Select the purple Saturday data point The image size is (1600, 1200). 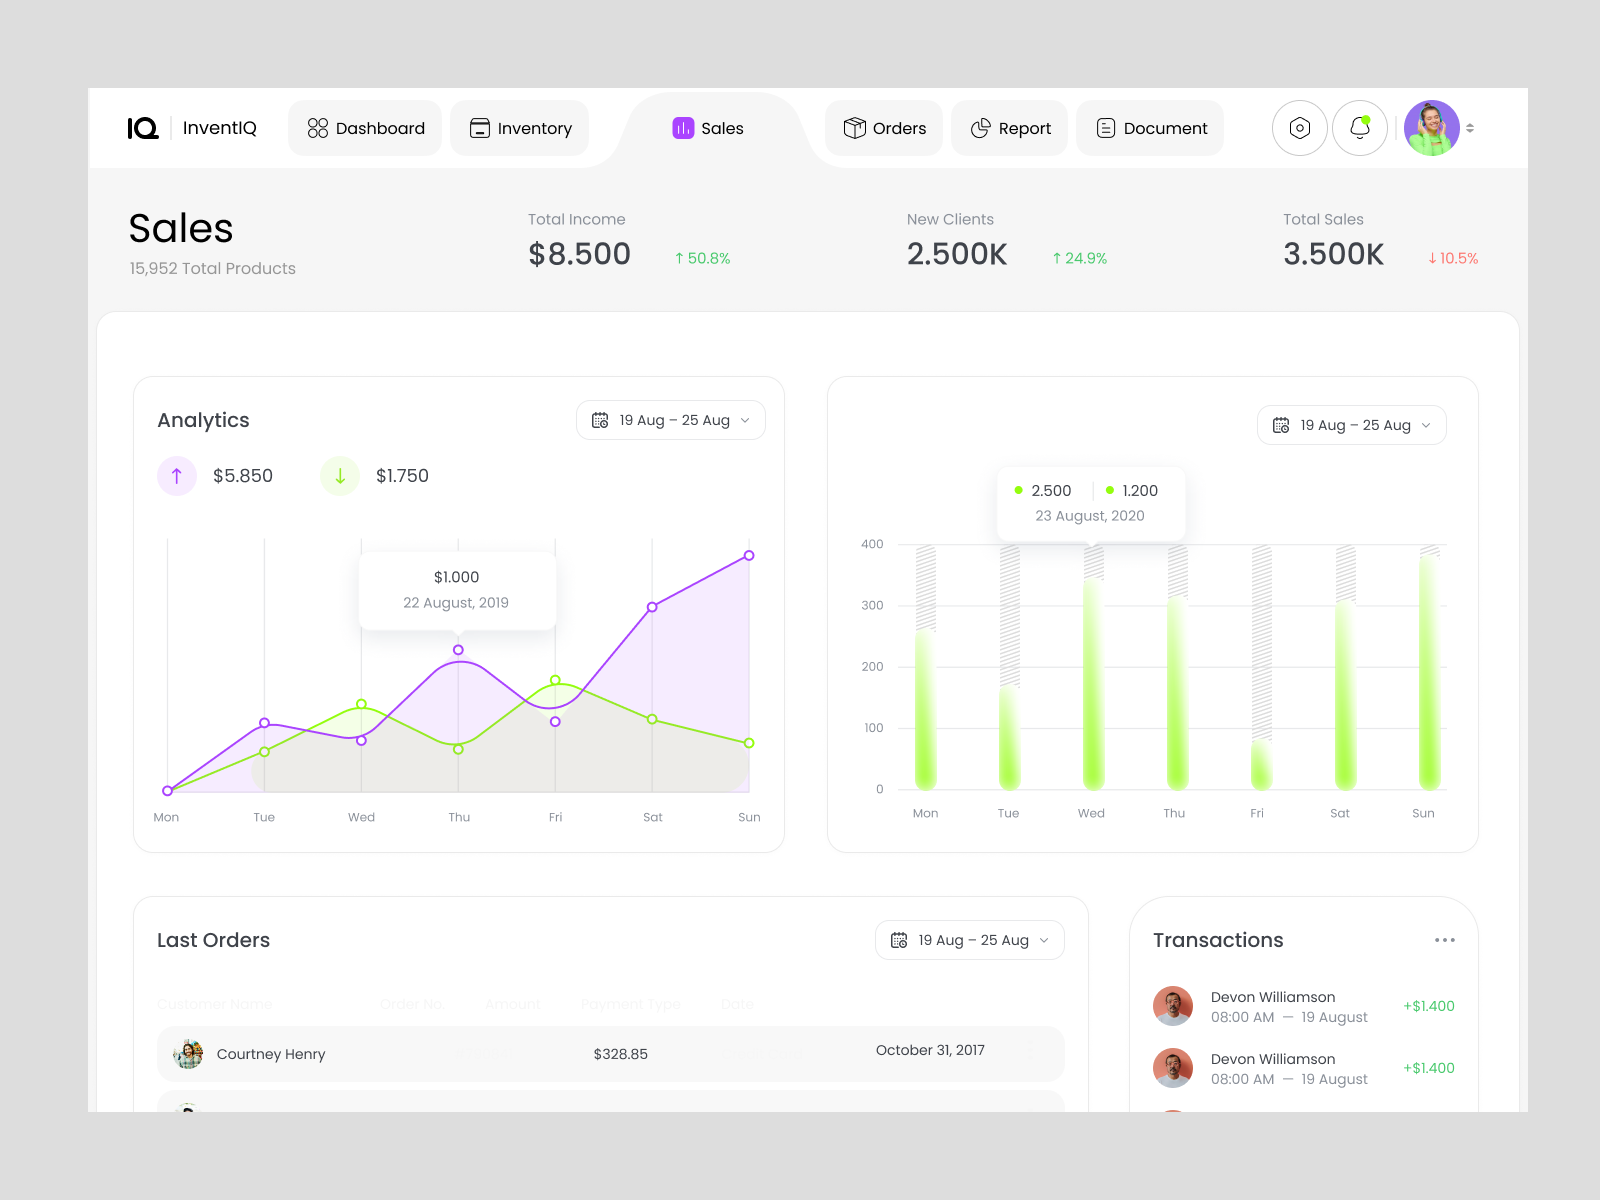(x=652, y=607)
